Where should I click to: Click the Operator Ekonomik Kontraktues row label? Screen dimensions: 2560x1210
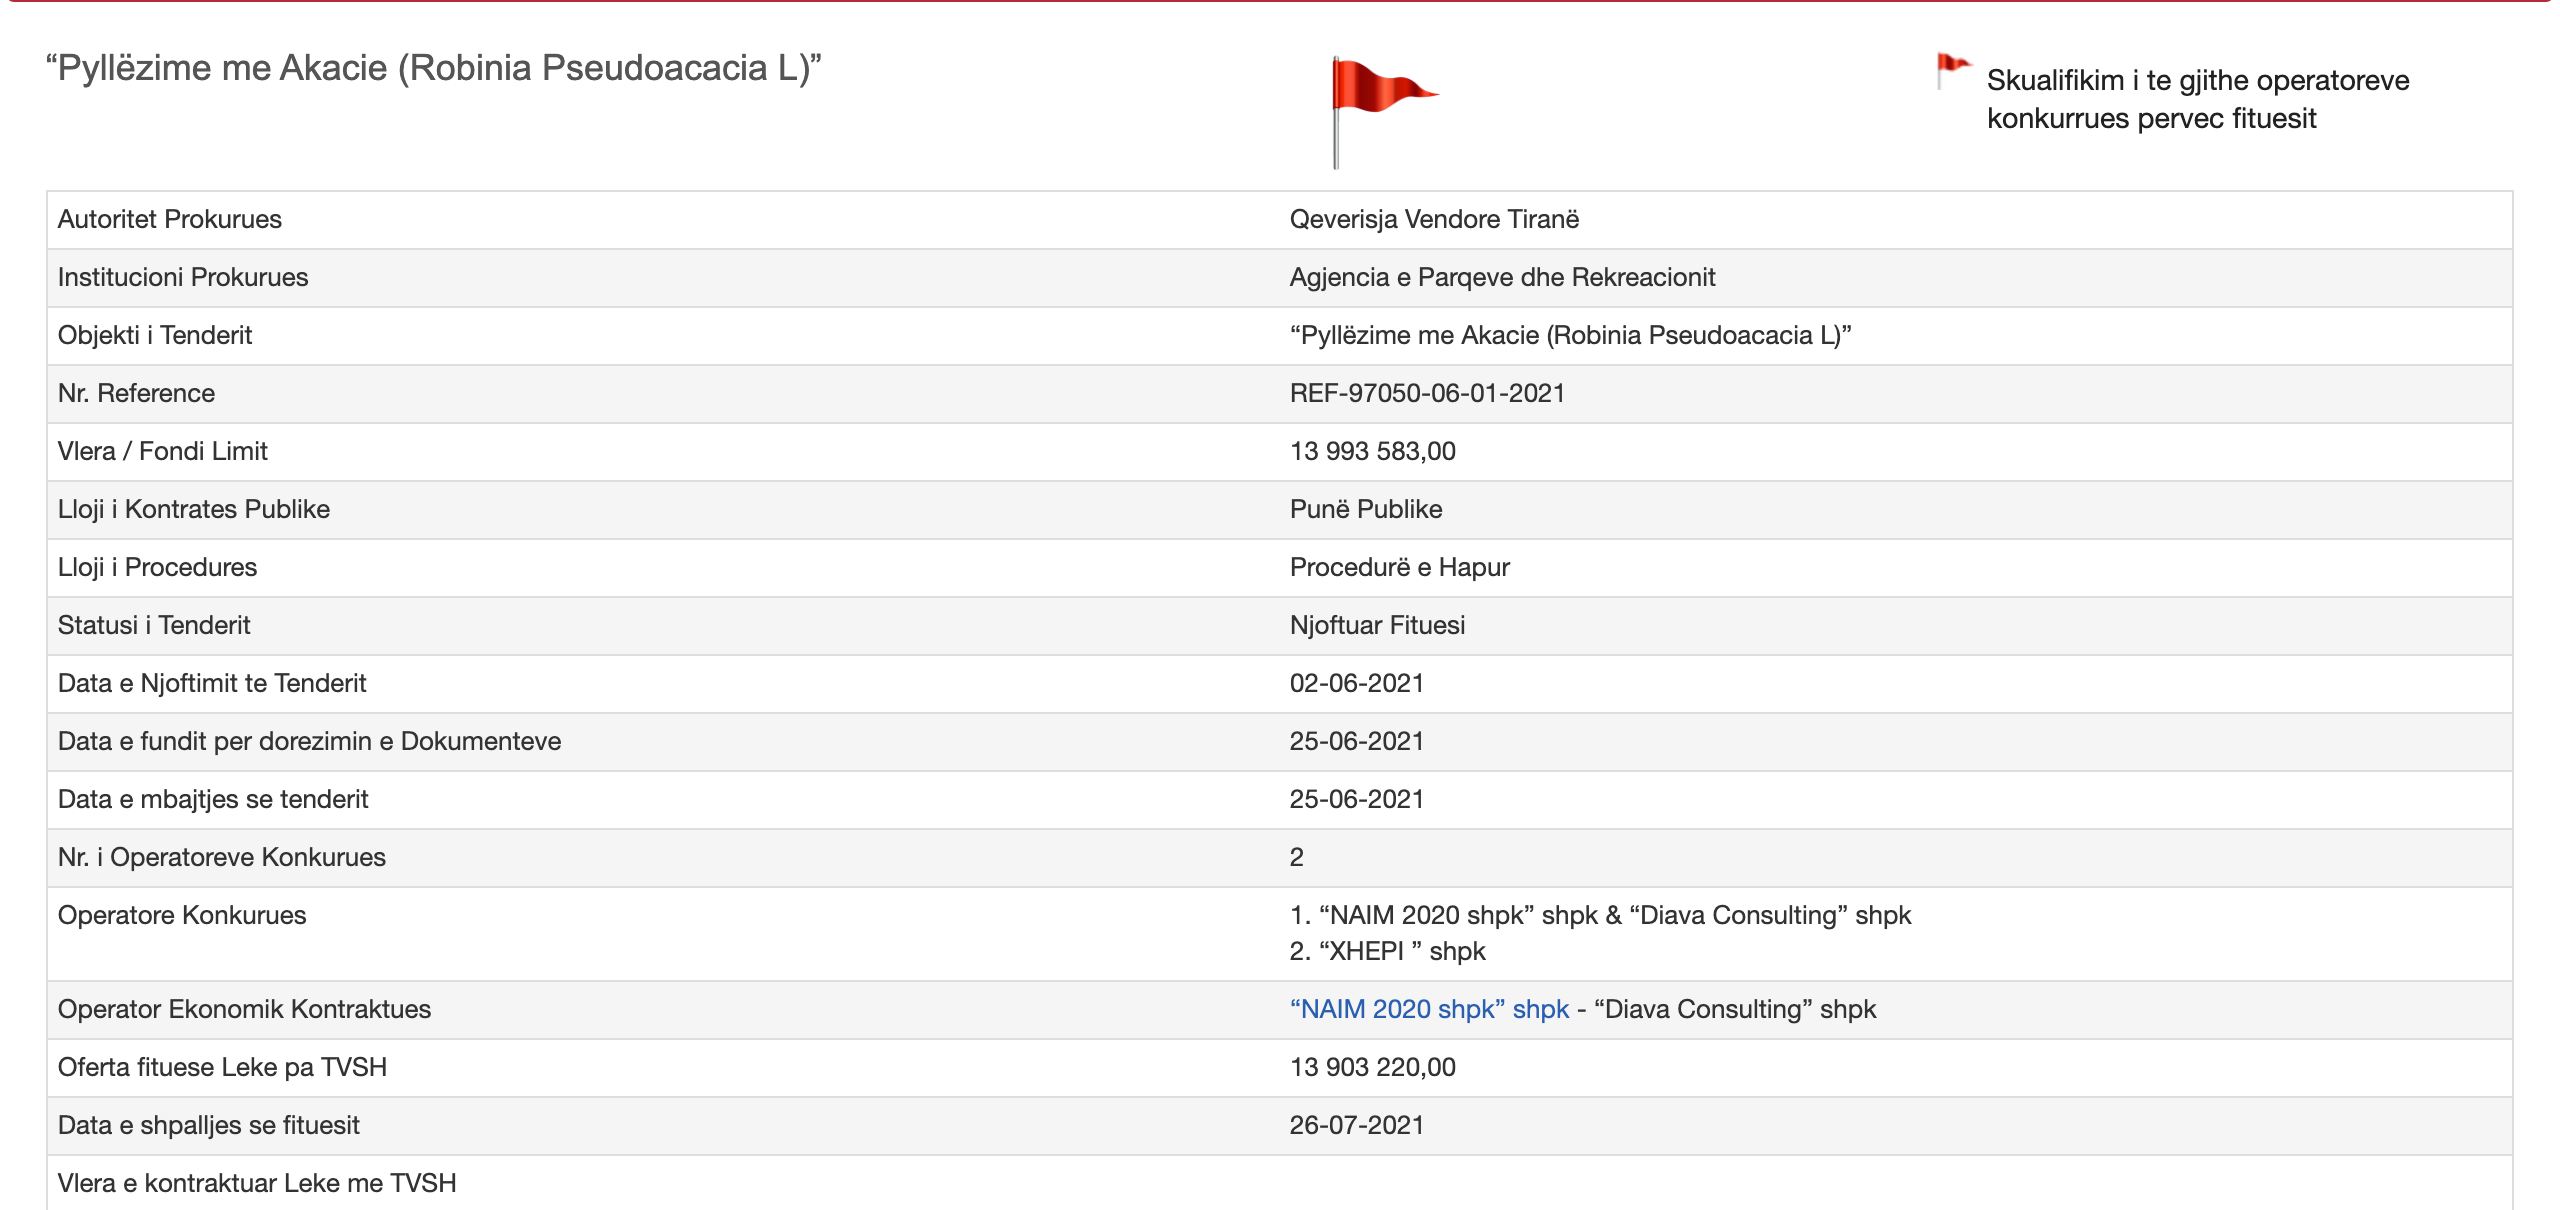(244, 1009)
